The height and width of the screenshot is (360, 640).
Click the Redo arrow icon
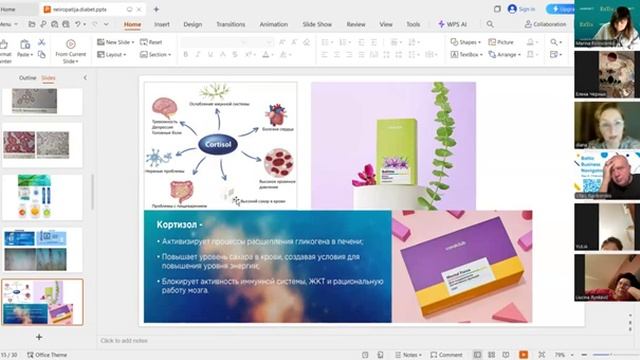(95, 24)
